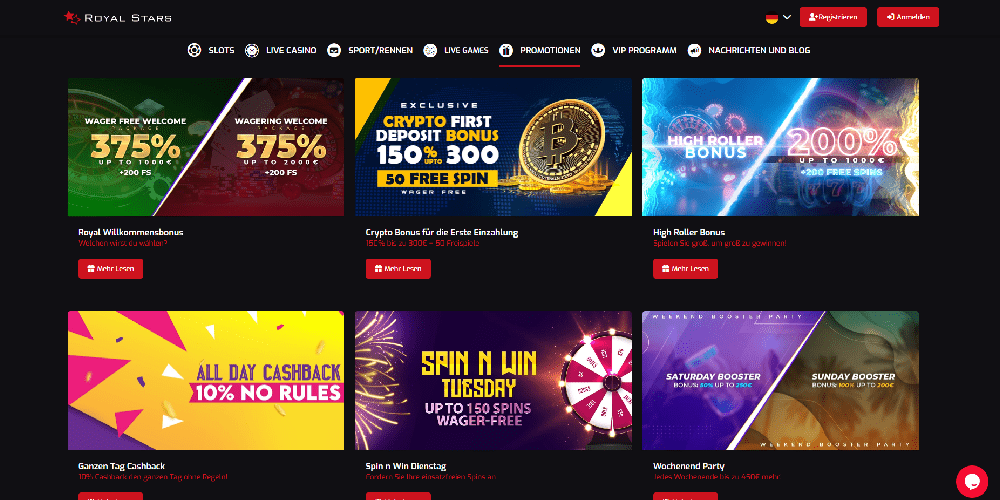Open the Nachrichten und Blog icon
The height and width of the screenshot is (500, 1000).
(x=695, y=50)
